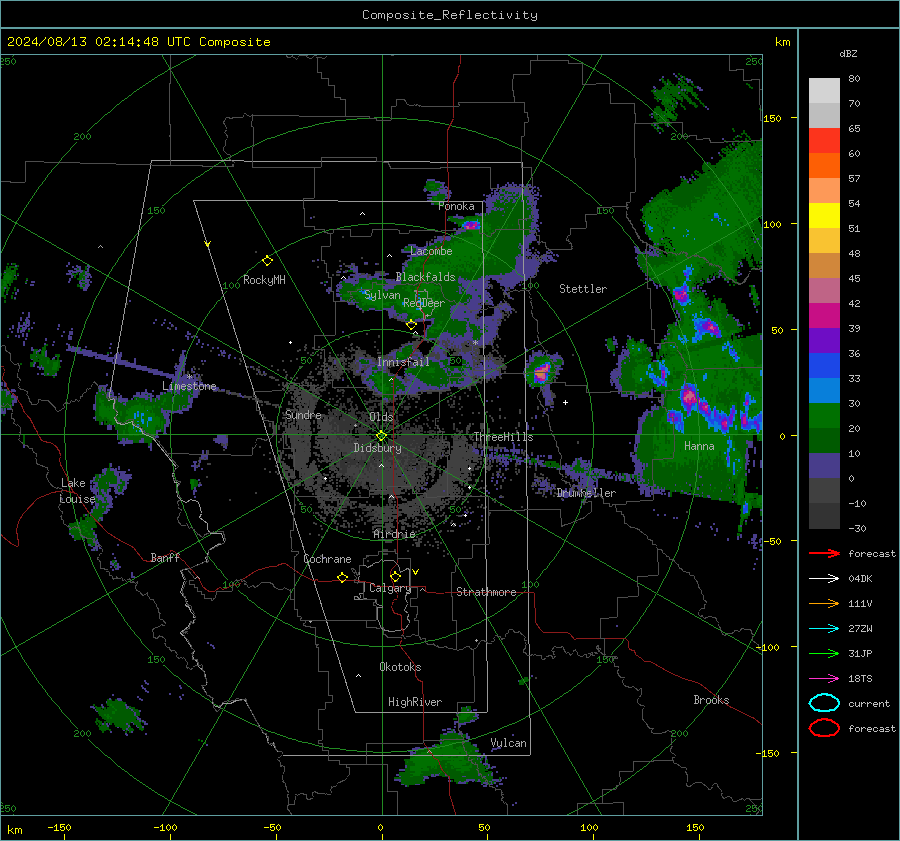Click the red forecast arrow in legend
This screenshot has width=900, height=841.
tap(824, 553)
